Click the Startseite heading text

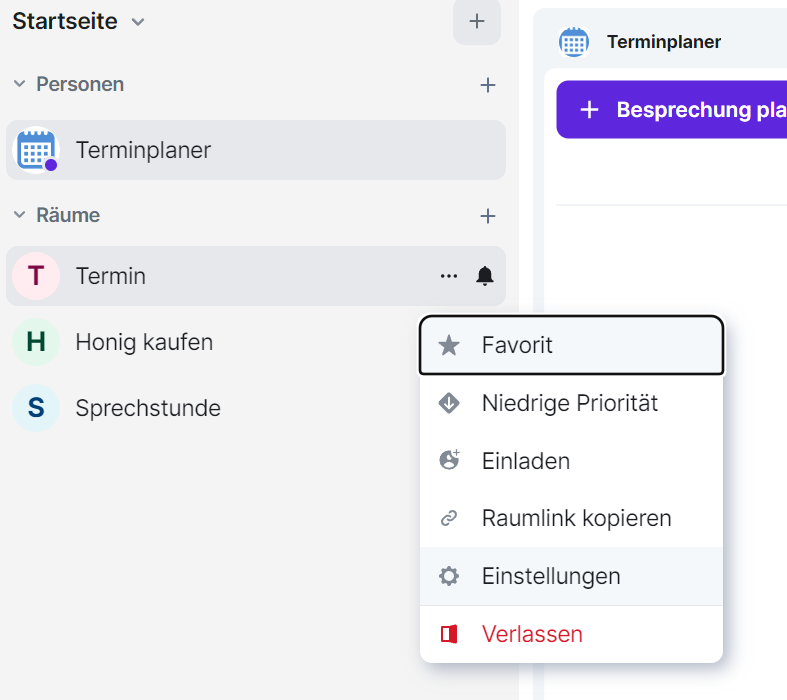[x=65, y=22]
